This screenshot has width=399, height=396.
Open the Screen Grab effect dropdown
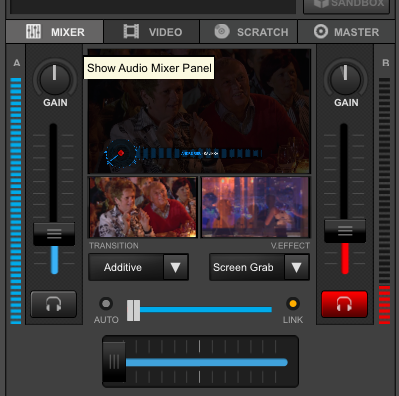[x=297, y=267]
